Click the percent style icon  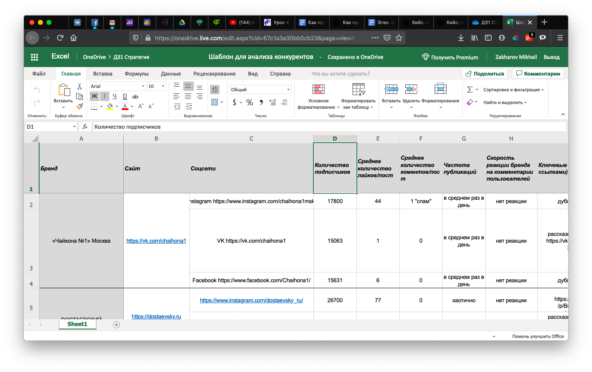[x=249, y=102]
